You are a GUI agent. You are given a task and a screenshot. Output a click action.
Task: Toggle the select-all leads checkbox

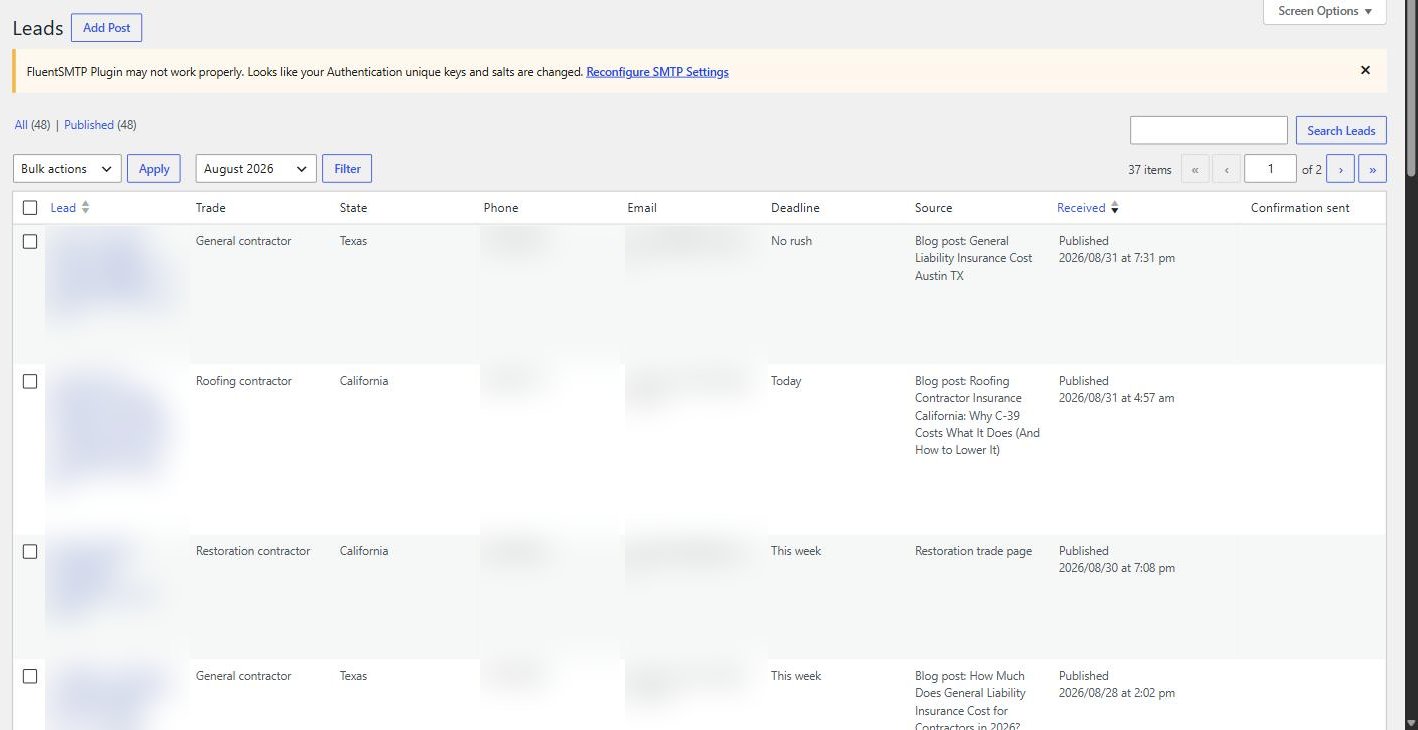tap(30, 208)
